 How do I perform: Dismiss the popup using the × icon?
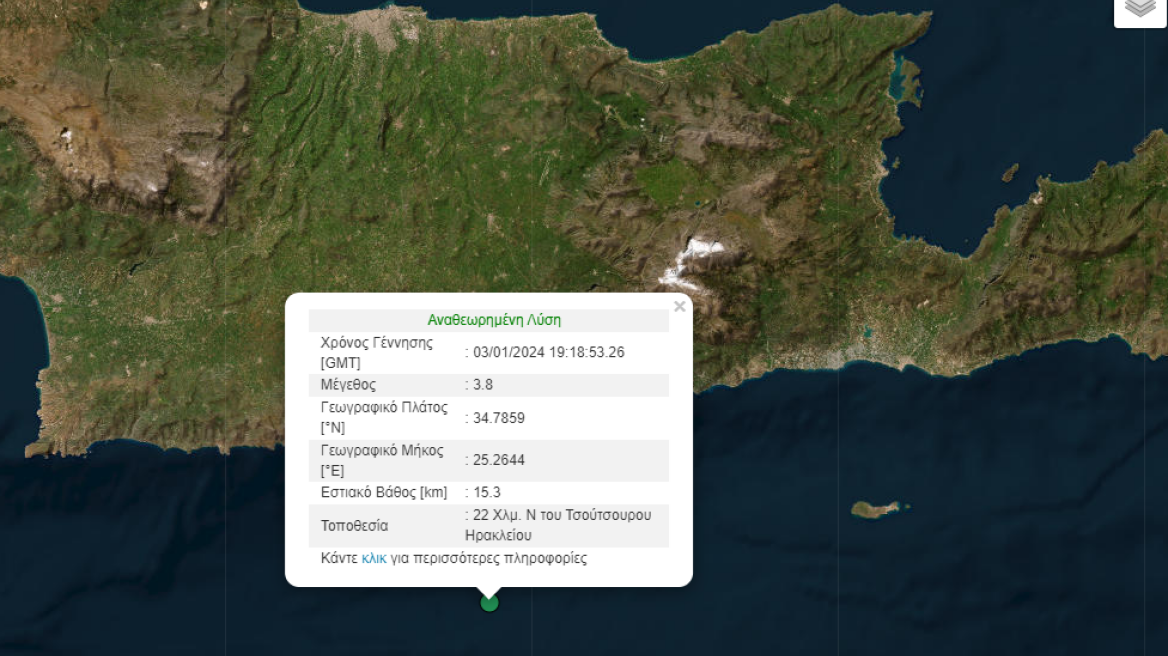pyautogui.click(x=679, y=306)
